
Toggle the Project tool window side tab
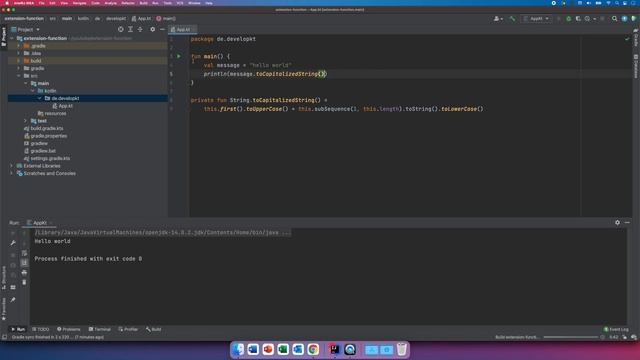pyautogui.click(x=4, y=37)
